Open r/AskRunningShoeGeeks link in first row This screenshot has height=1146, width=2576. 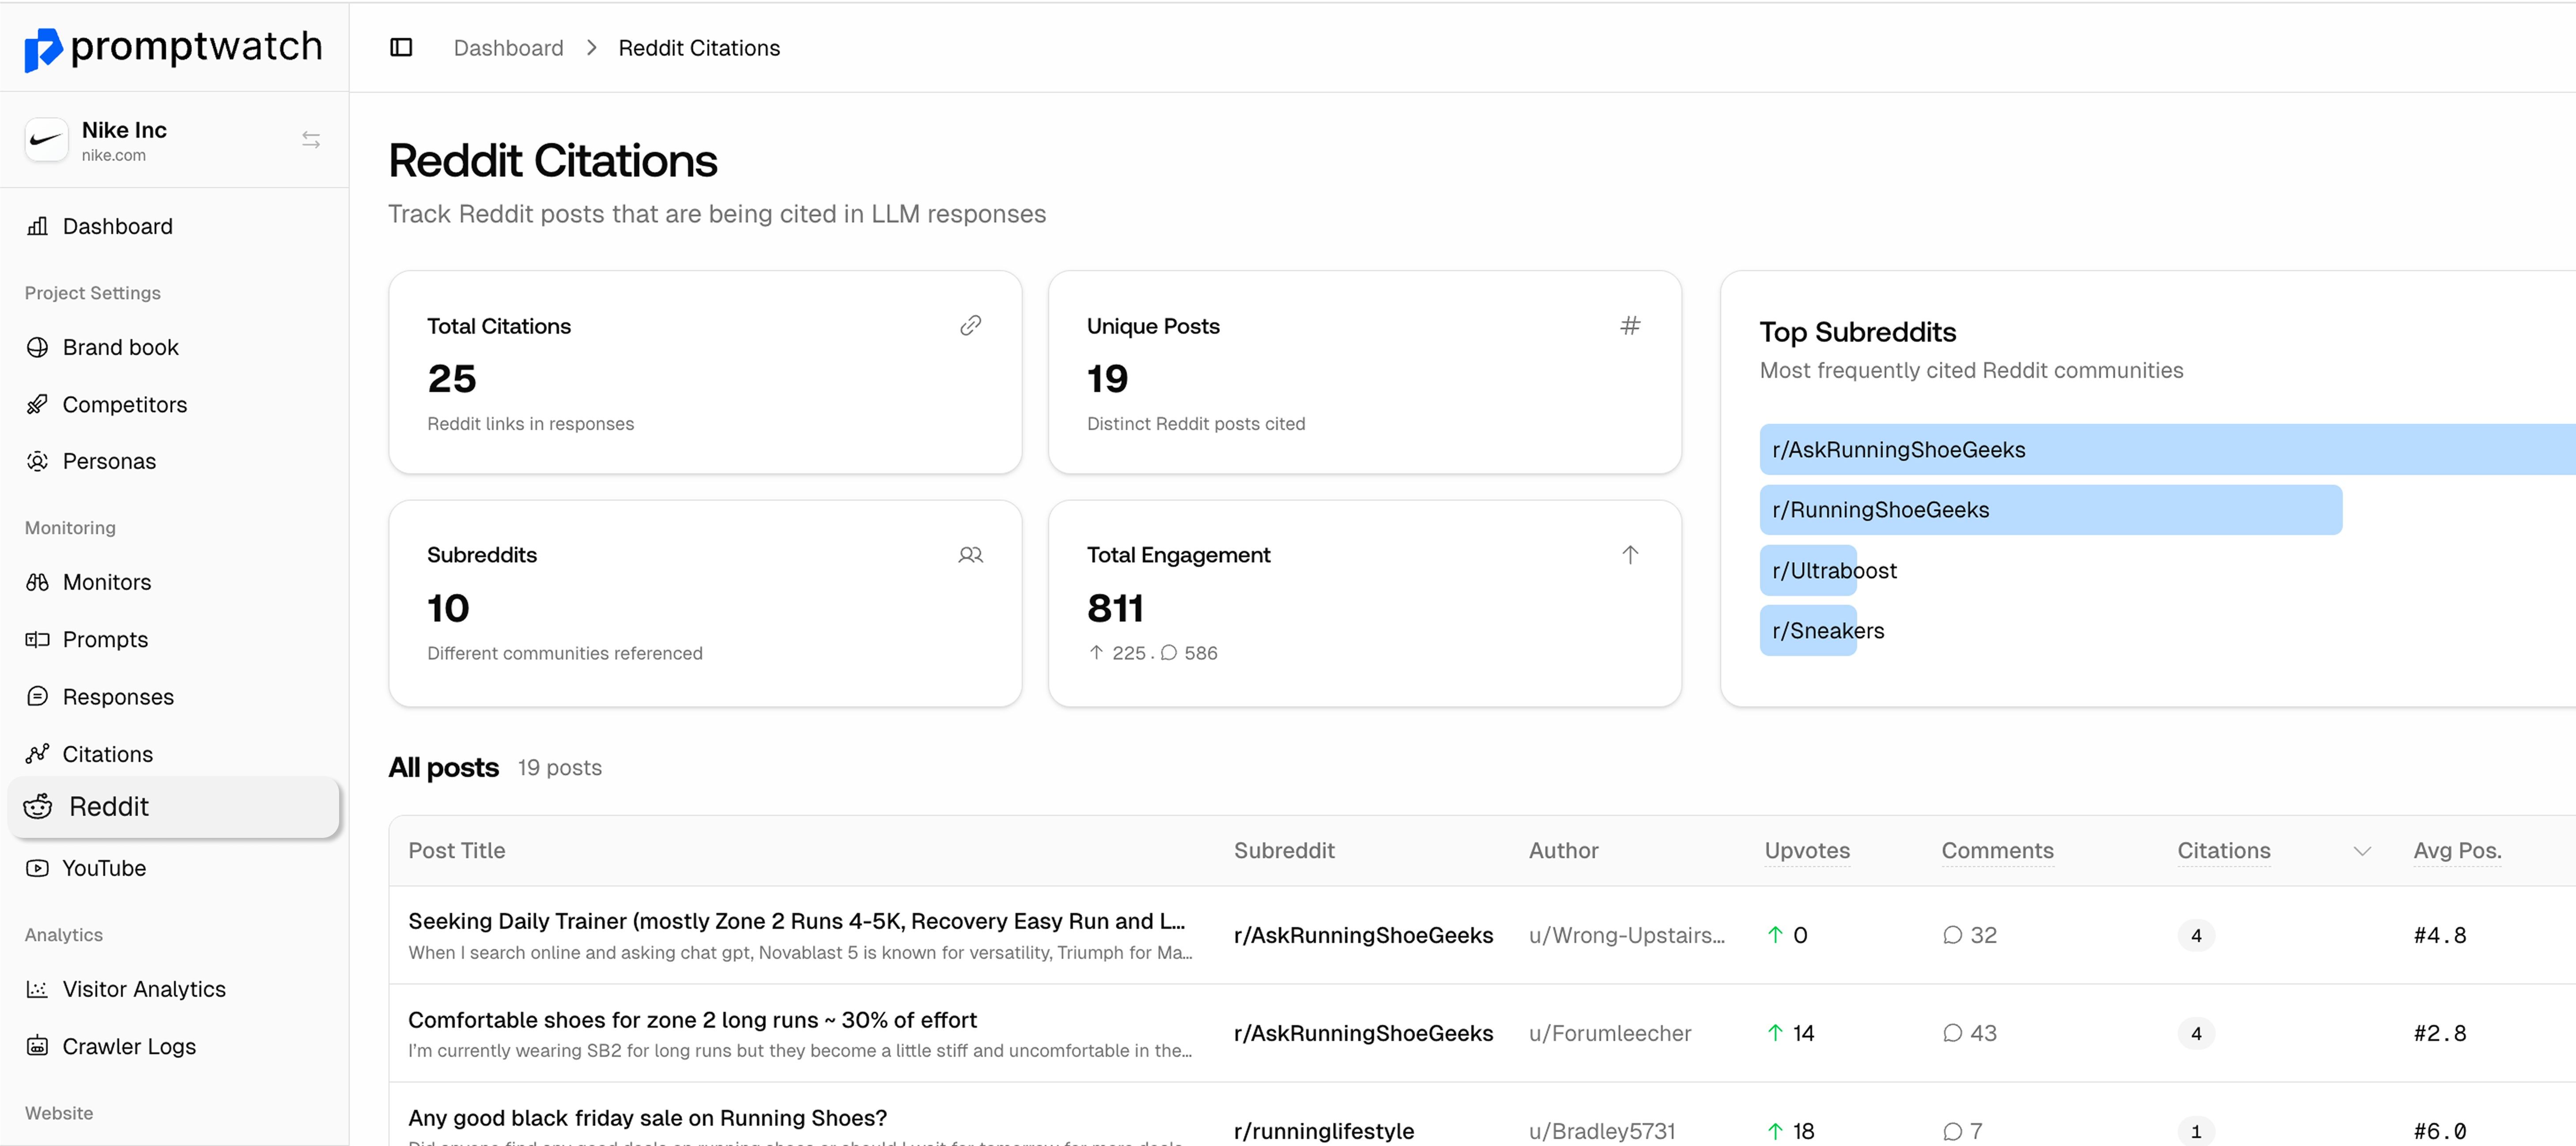coord(1362,935)
